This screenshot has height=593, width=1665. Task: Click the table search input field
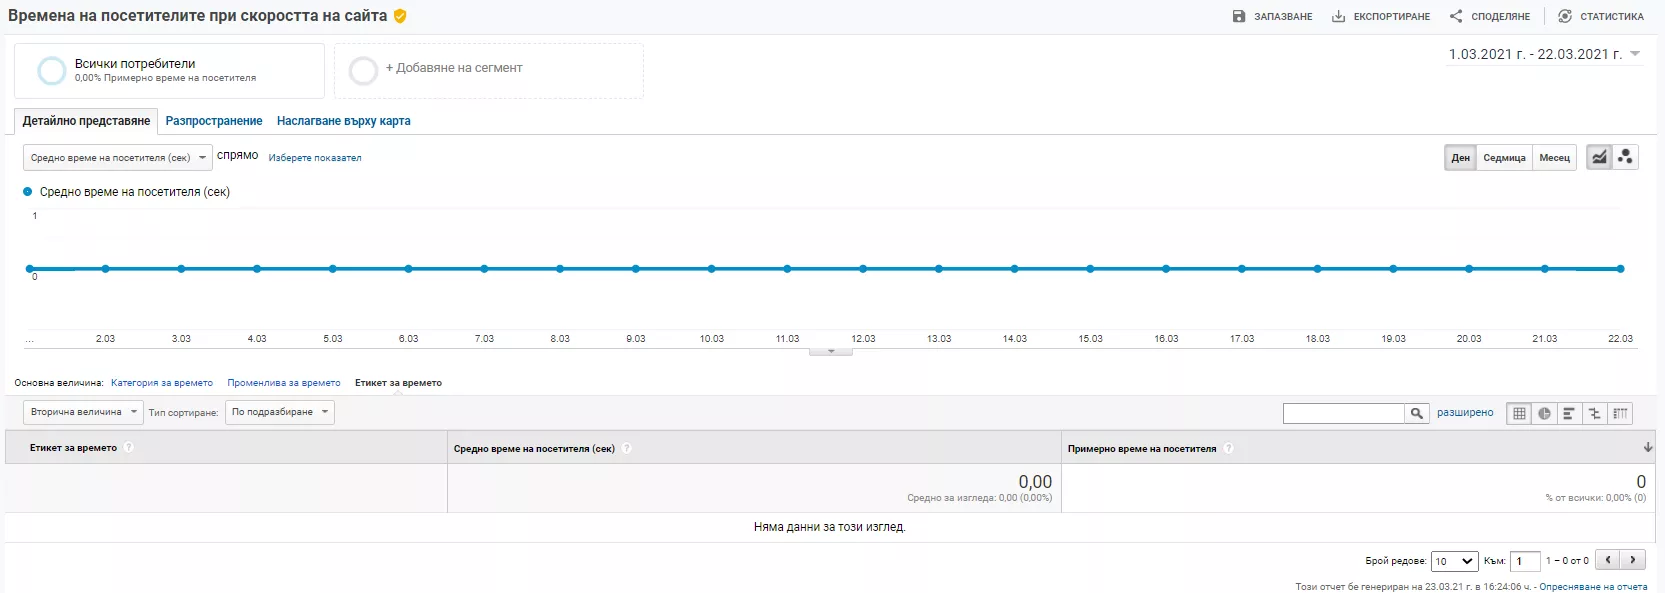tap(1344, 413)
